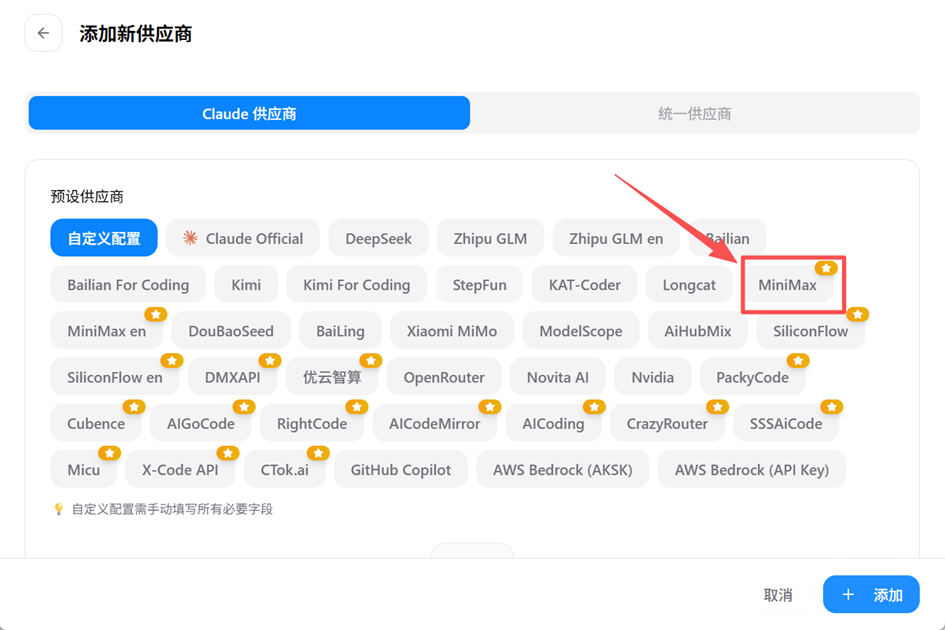Screen dimensions: 945x630
Task: Select the RightCode preset
Action: point(312,424)
